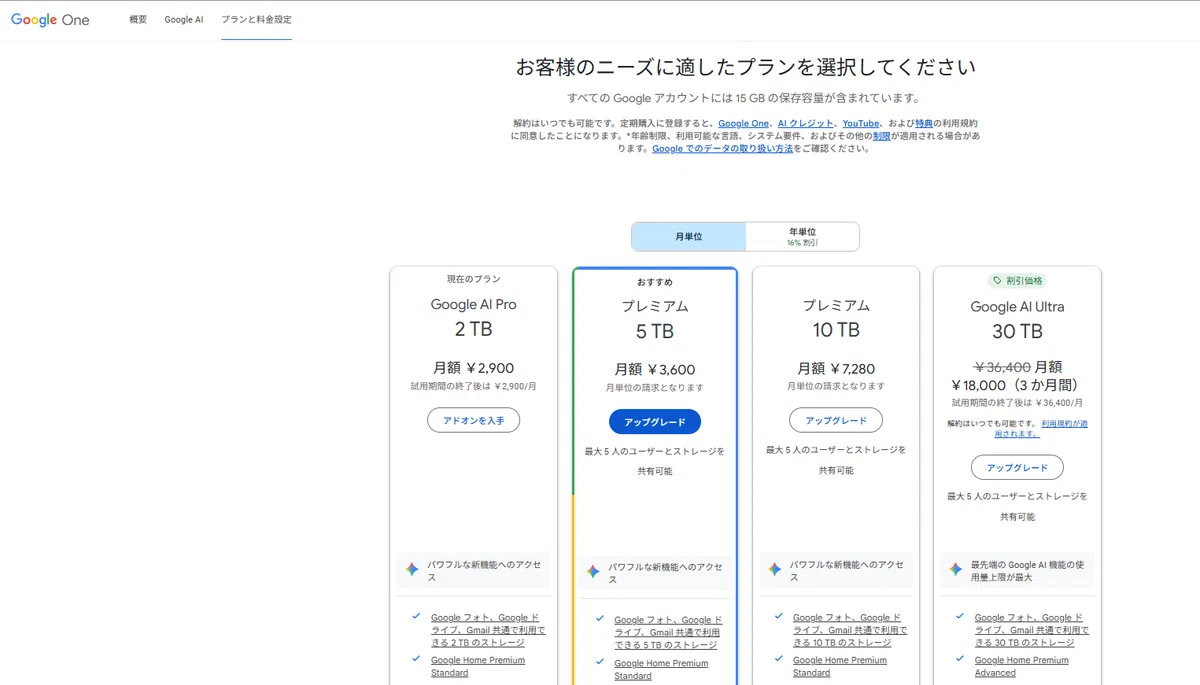Switch billing to 月単位
Screen dimensions: 1200x685
(x=689, y=237)
